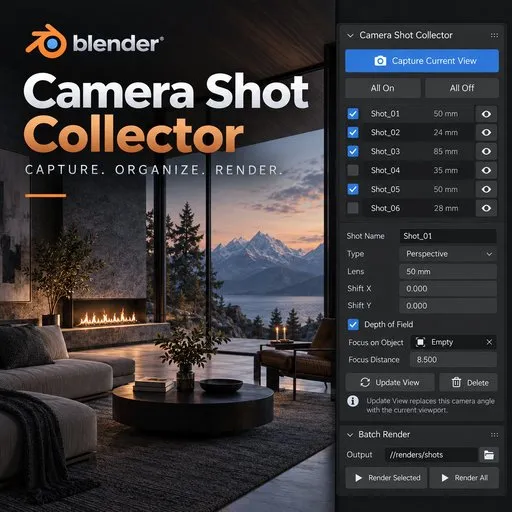Preview Shot_06 with its eye icon
Image resolution: width=512 pixels, height=512 pixels.
click(x=486, y=208)
